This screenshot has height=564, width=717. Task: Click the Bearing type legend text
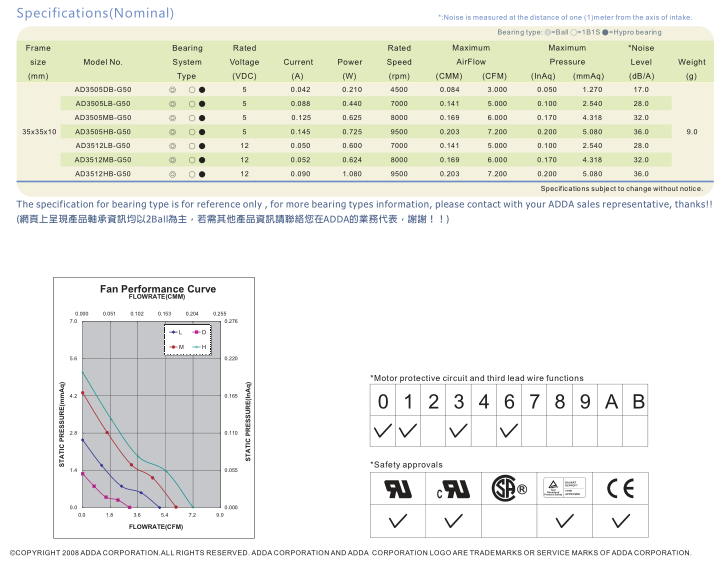point(579,32)
